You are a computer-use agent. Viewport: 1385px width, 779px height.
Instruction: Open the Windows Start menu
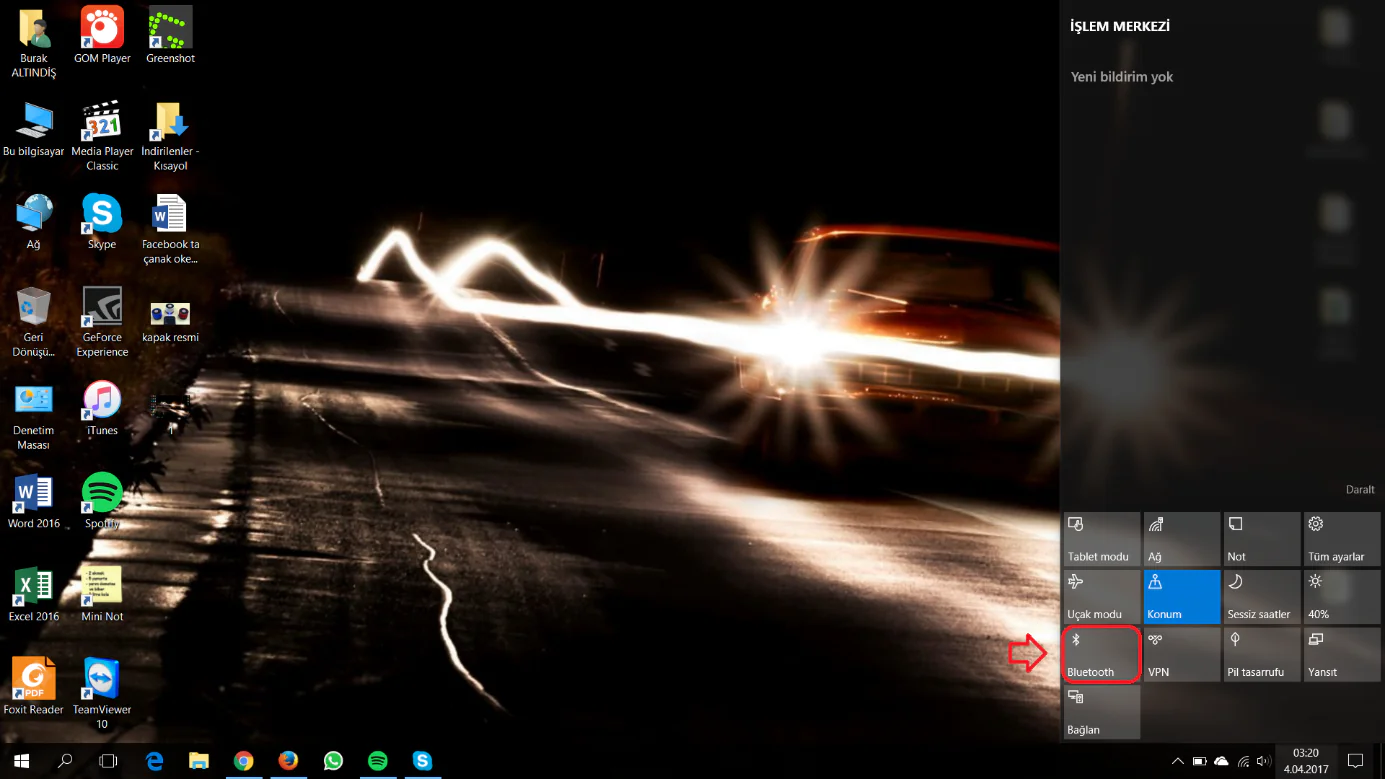pos(21,761)
